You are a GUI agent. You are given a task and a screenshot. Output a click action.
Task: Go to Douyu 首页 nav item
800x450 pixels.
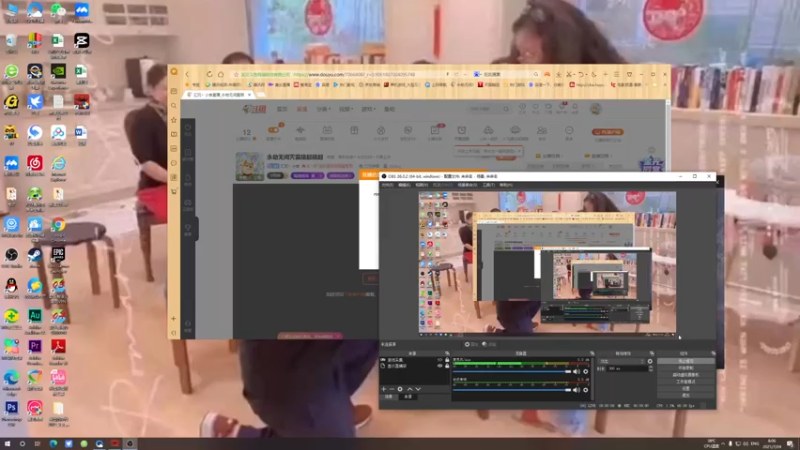point(282,109)
